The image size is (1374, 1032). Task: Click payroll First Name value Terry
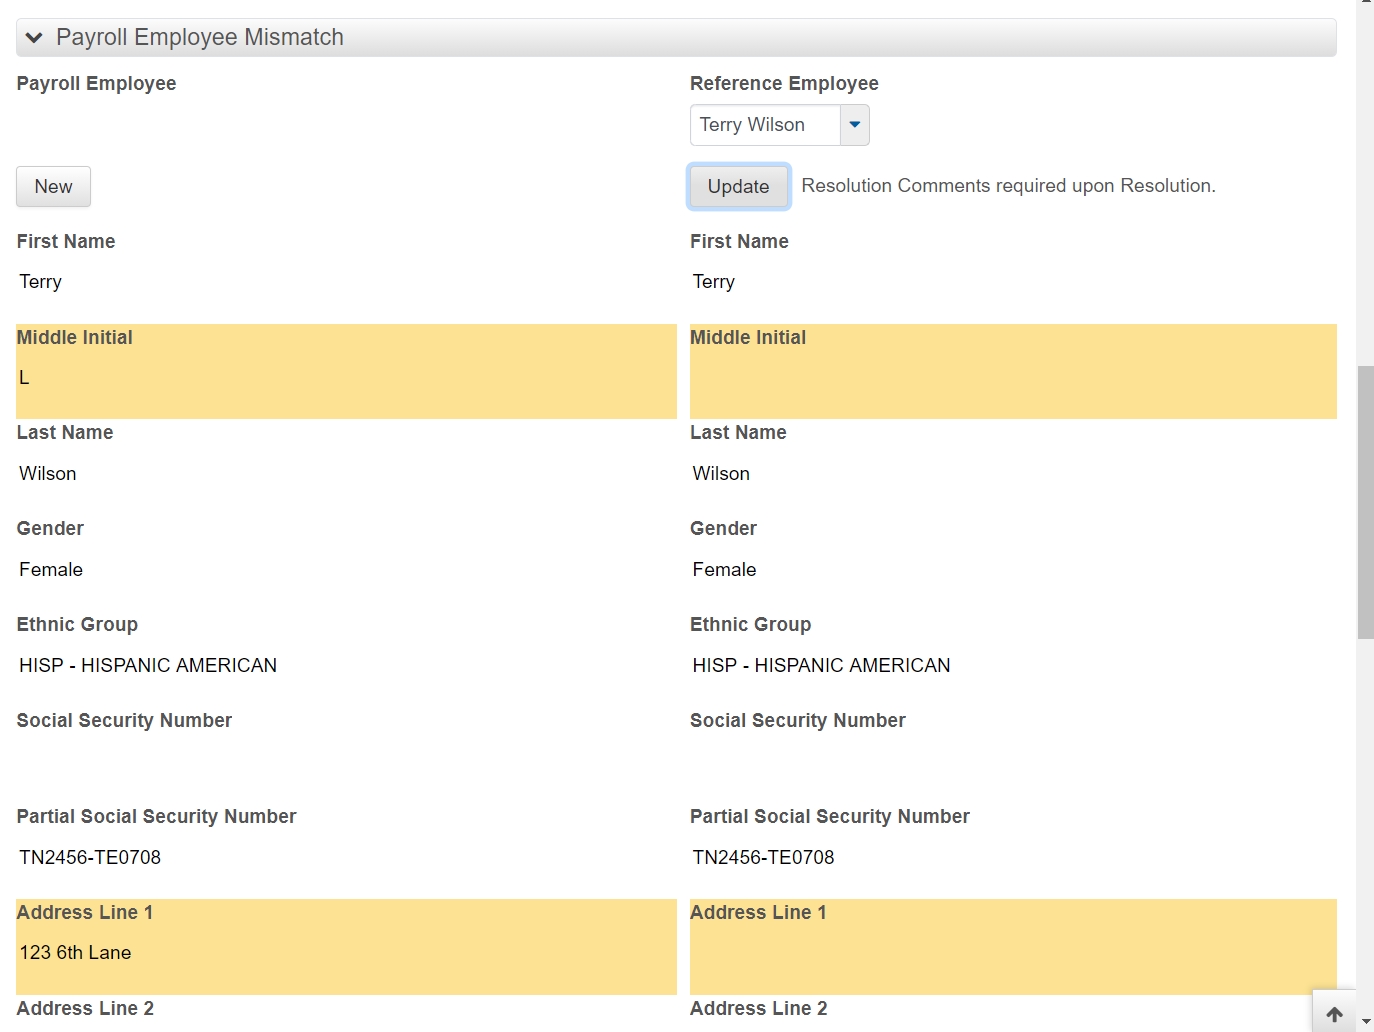point(40,282)
